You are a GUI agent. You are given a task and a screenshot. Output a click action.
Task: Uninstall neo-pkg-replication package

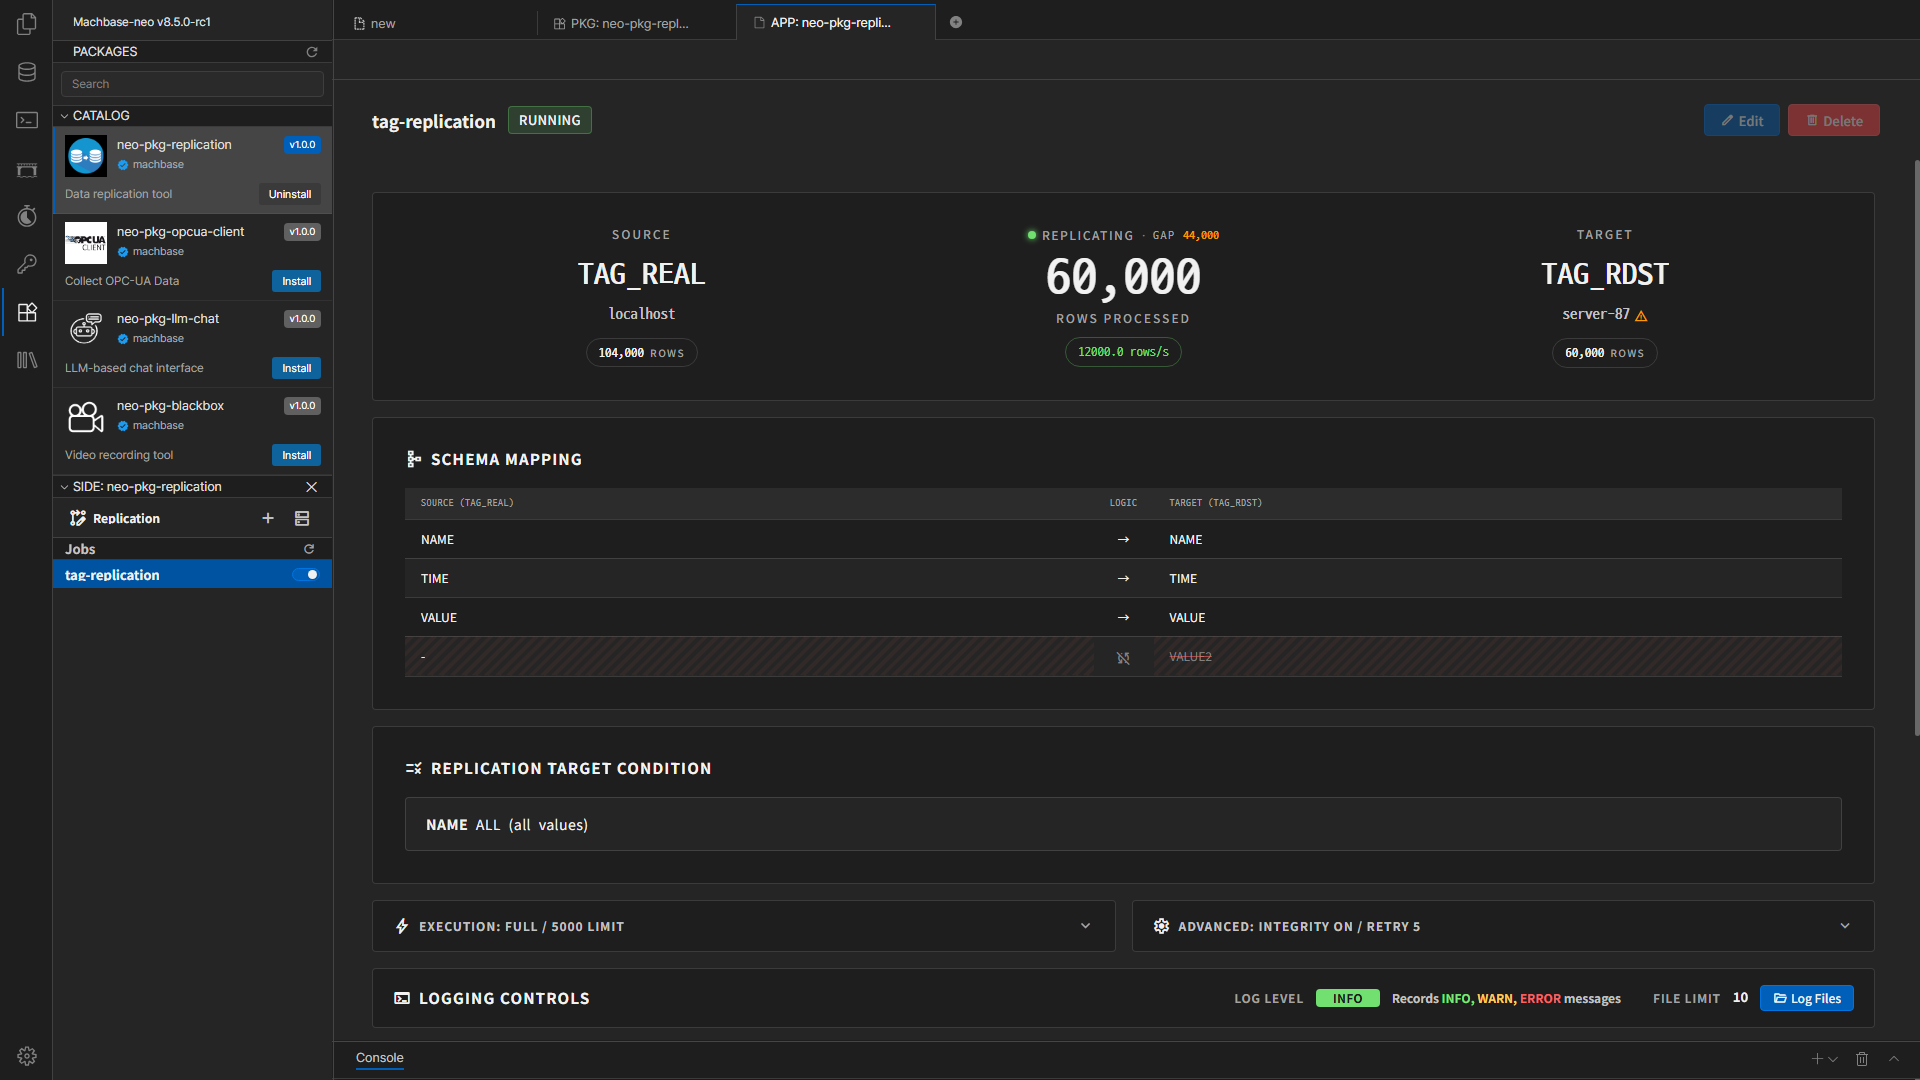tap(290, 194)
